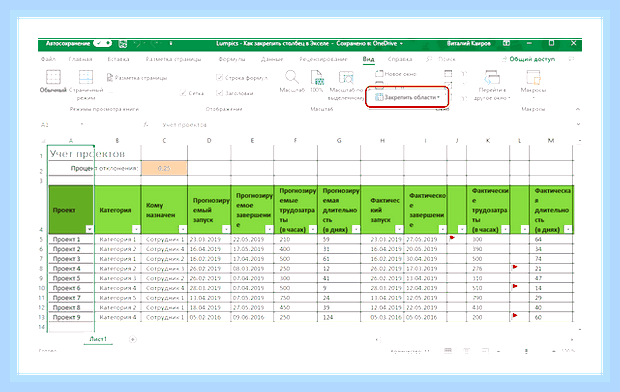Select the cell Проект 5
The image size is (620, 392).
(x=71, y=278)
